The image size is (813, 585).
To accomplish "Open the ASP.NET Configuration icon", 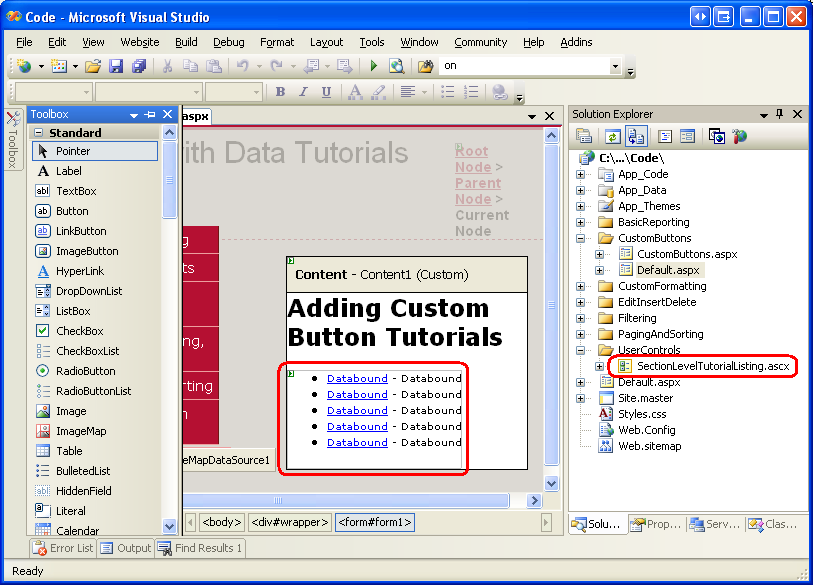I will tap(740, 137).
